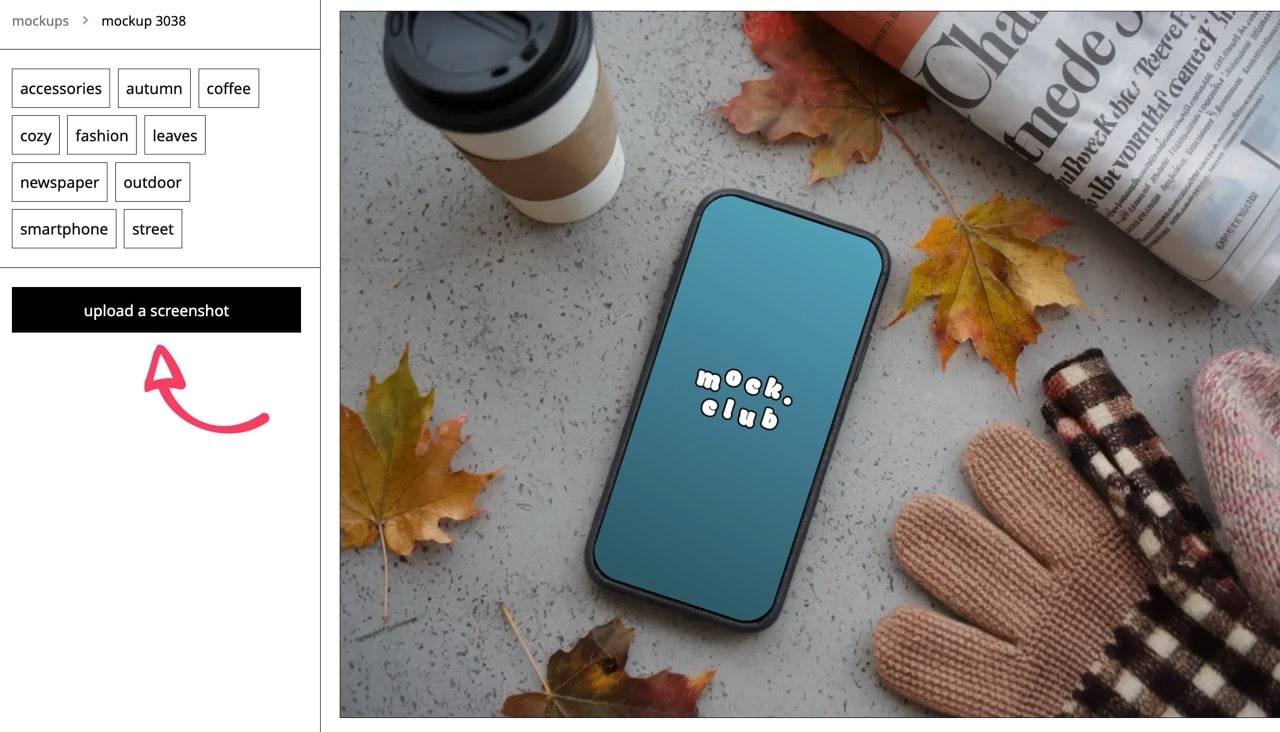
Task: Pick the 'leaves' tag
Action: tap(175, 135)
